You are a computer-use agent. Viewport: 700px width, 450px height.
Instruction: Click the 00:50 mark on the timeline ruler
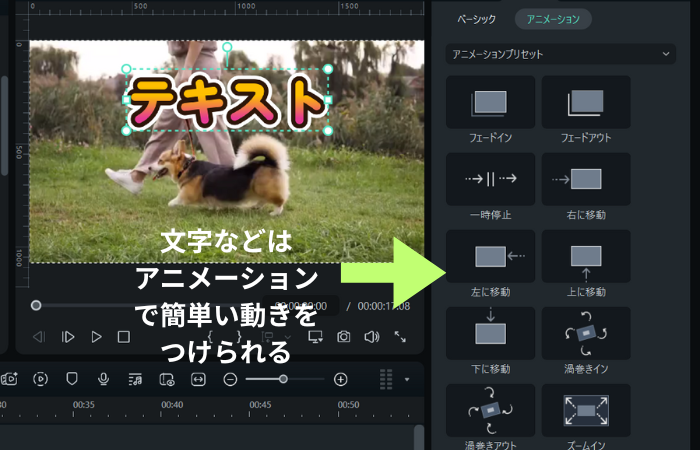[x=348, y=405]
